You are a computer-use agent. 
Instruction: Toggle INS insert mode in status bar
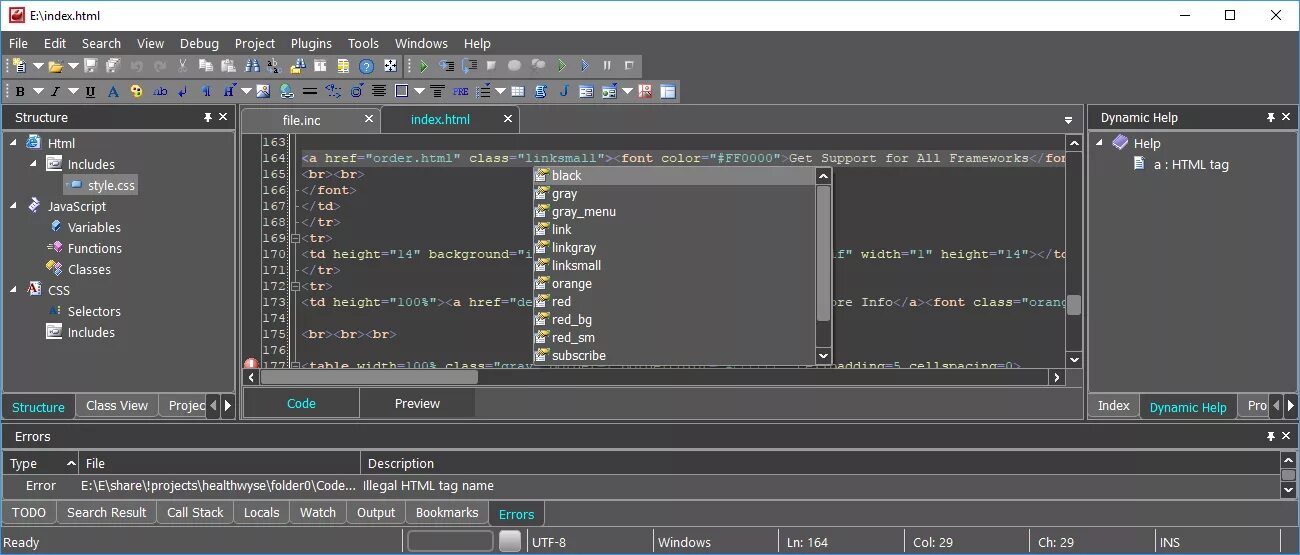pos(1169,542)
